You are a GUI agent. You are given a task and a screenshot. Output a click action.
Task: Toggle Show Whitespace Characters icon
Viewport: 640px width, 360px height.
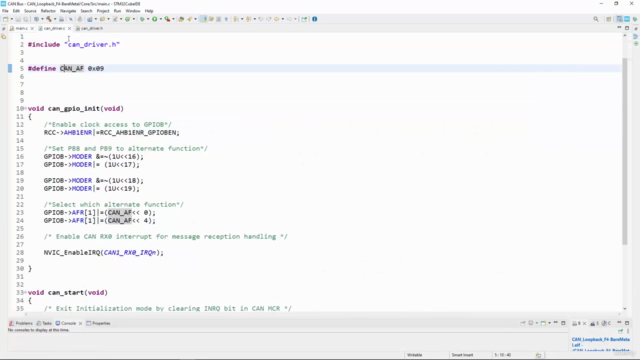click(x=226, y=19)
